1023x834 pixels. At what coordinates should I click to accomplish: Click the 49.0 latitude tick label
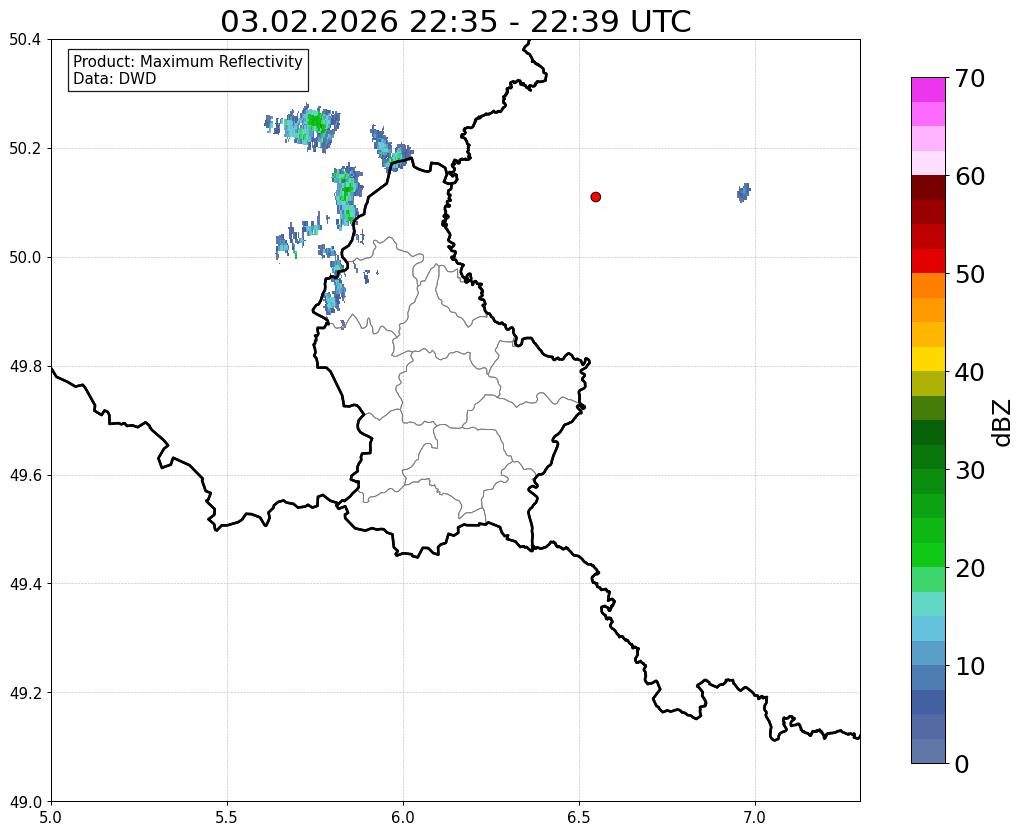tap(25, 802)
